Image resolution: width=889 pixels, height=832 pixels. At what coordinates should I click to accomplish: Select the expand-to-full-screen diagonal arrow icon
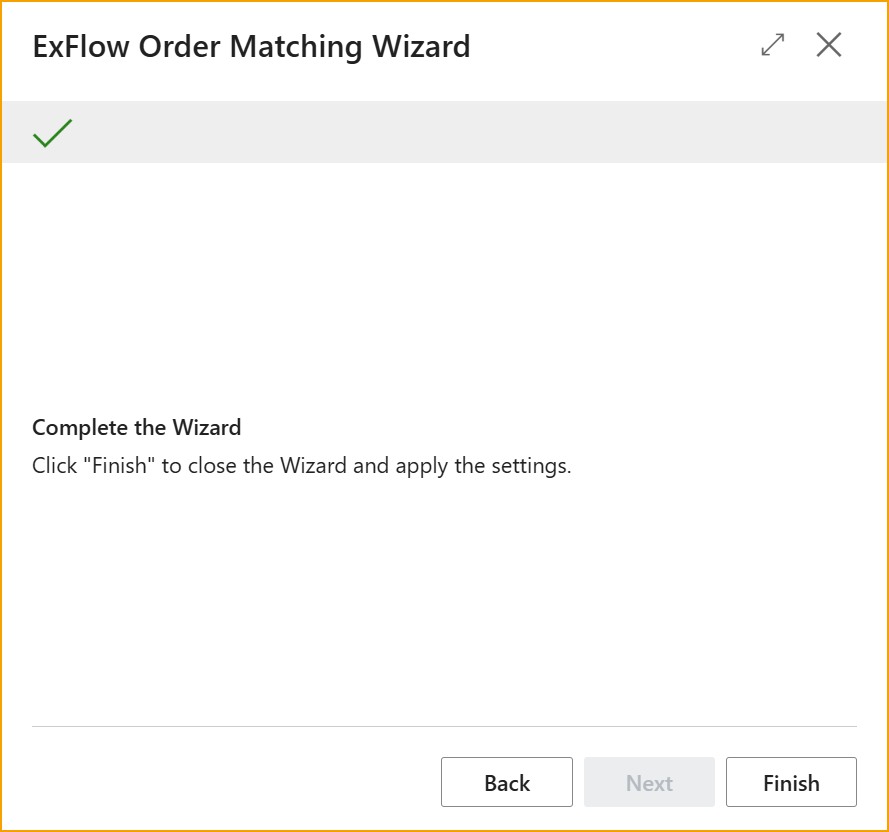tap(772, 45)
